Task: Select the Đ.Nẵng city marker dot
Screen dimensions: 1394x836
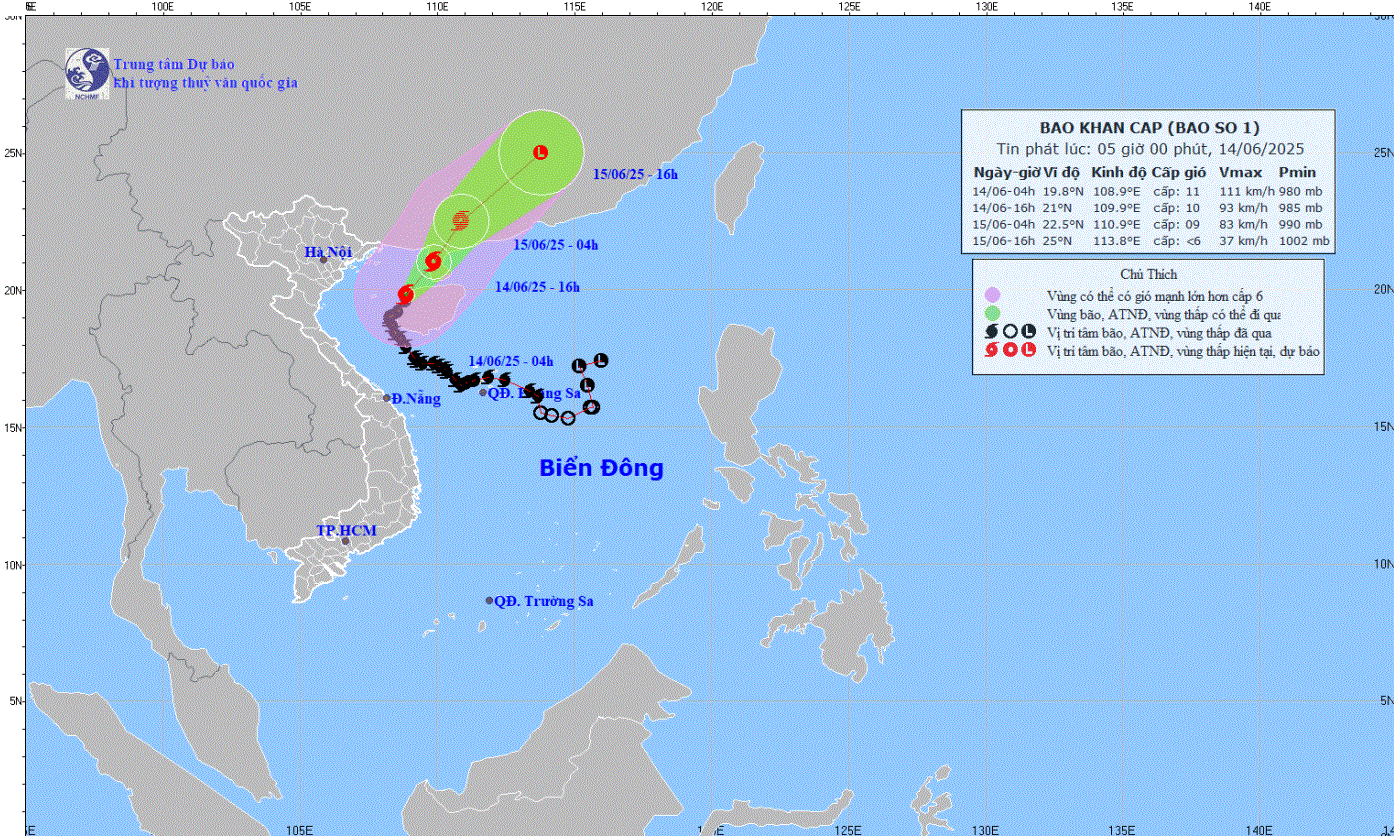Action: pyautogui.click(x=387, y=398)
